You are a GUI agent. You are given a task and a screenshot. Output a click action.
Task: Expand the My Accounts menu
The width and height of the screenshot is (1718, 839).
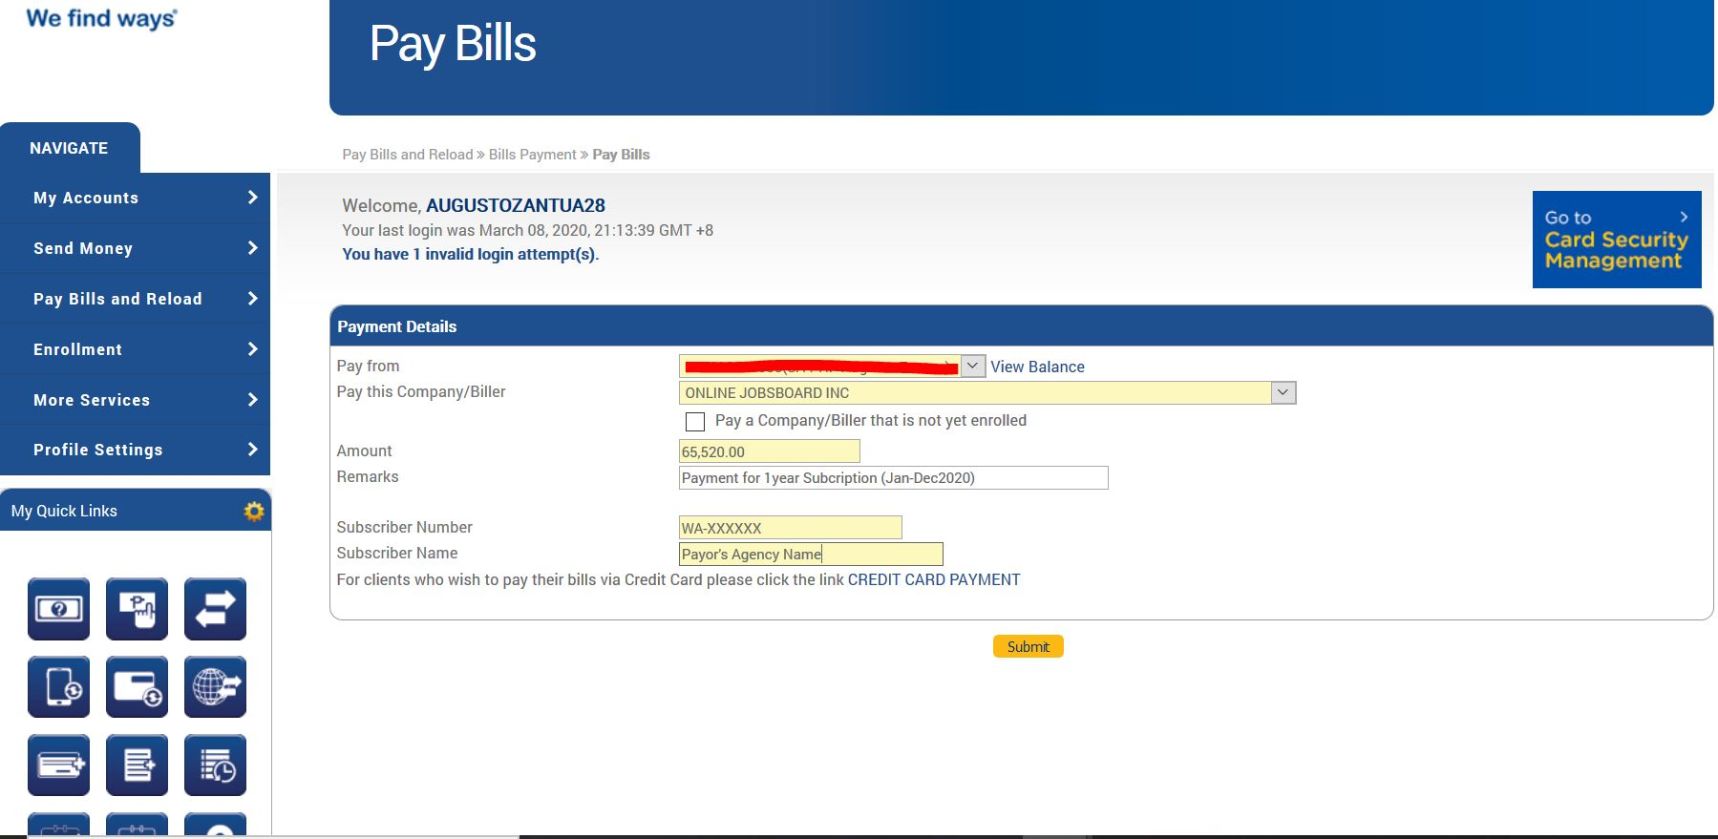point(135,198)
